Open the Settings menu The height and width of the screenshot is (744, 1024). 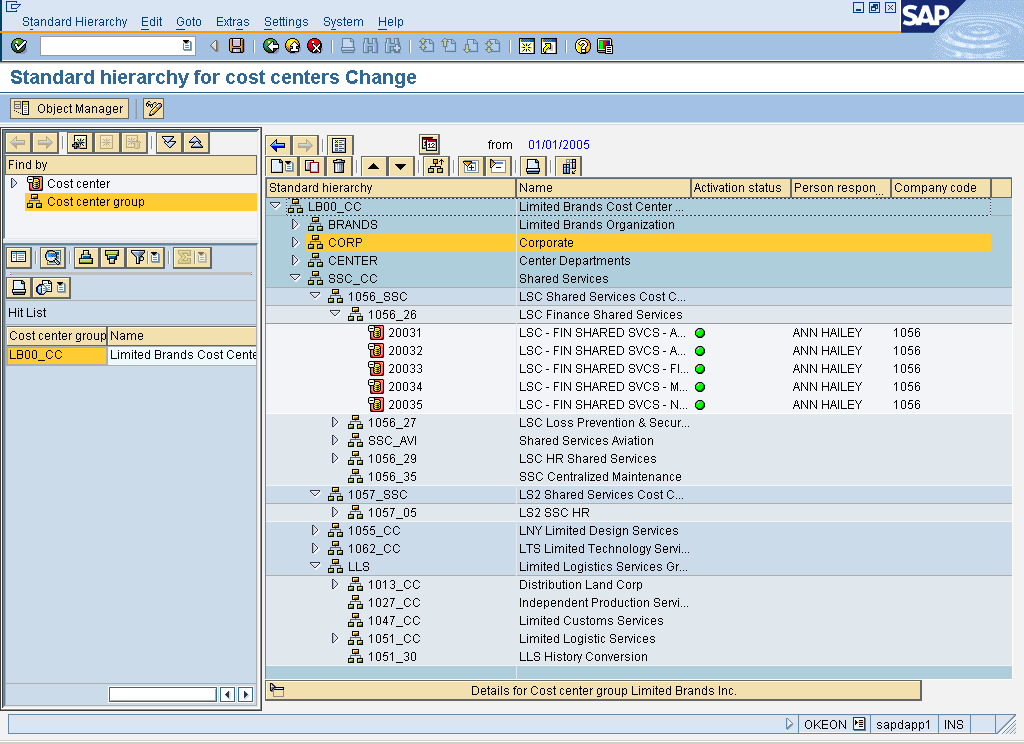point(286,22)
